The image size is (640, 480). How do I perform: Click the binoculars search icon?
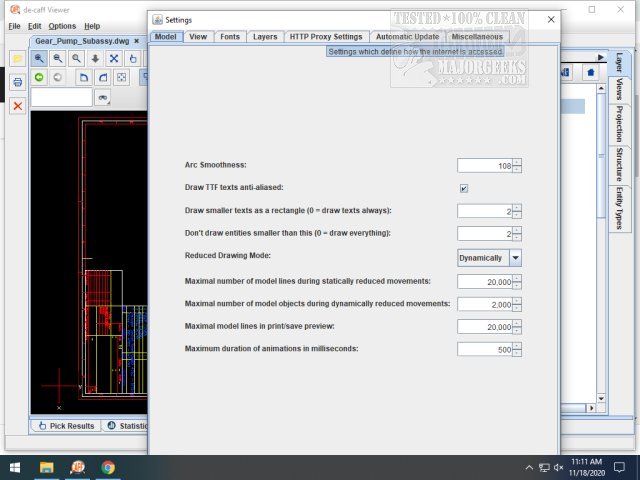[102, 97]
